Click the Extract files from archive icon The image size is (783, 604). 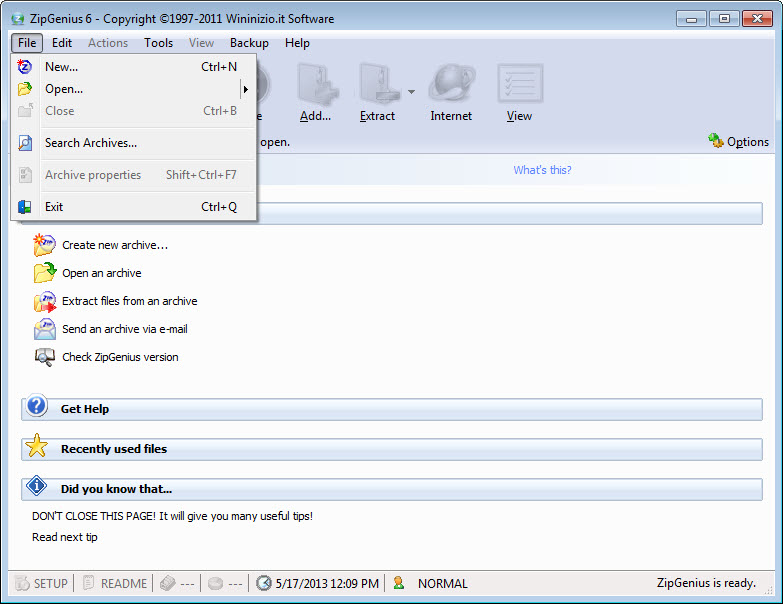point(44,302)
